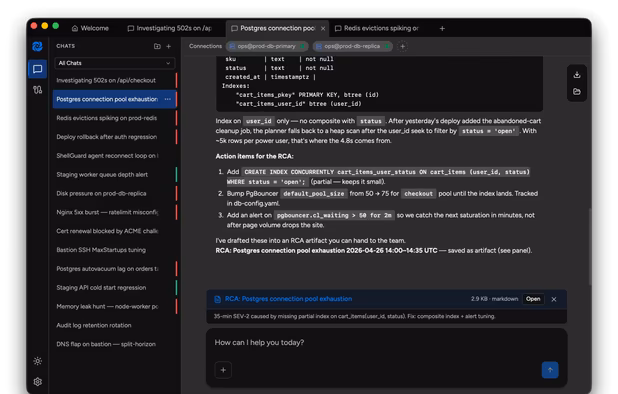The width and height of the screenshot is (618, 394).
Task: Click the attach plus button in composer
Action: tap(223, 370)
